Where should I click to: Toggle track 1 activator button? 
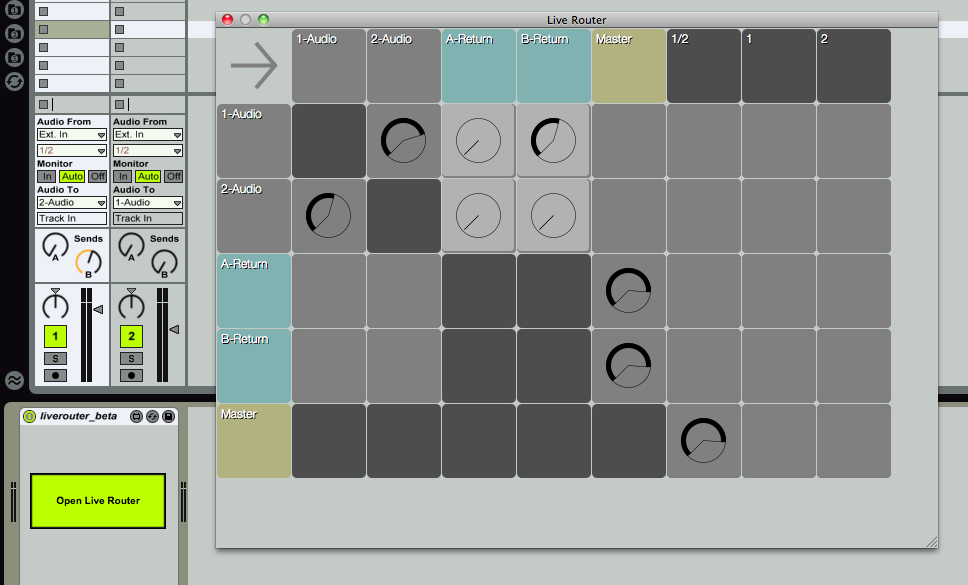55,336
